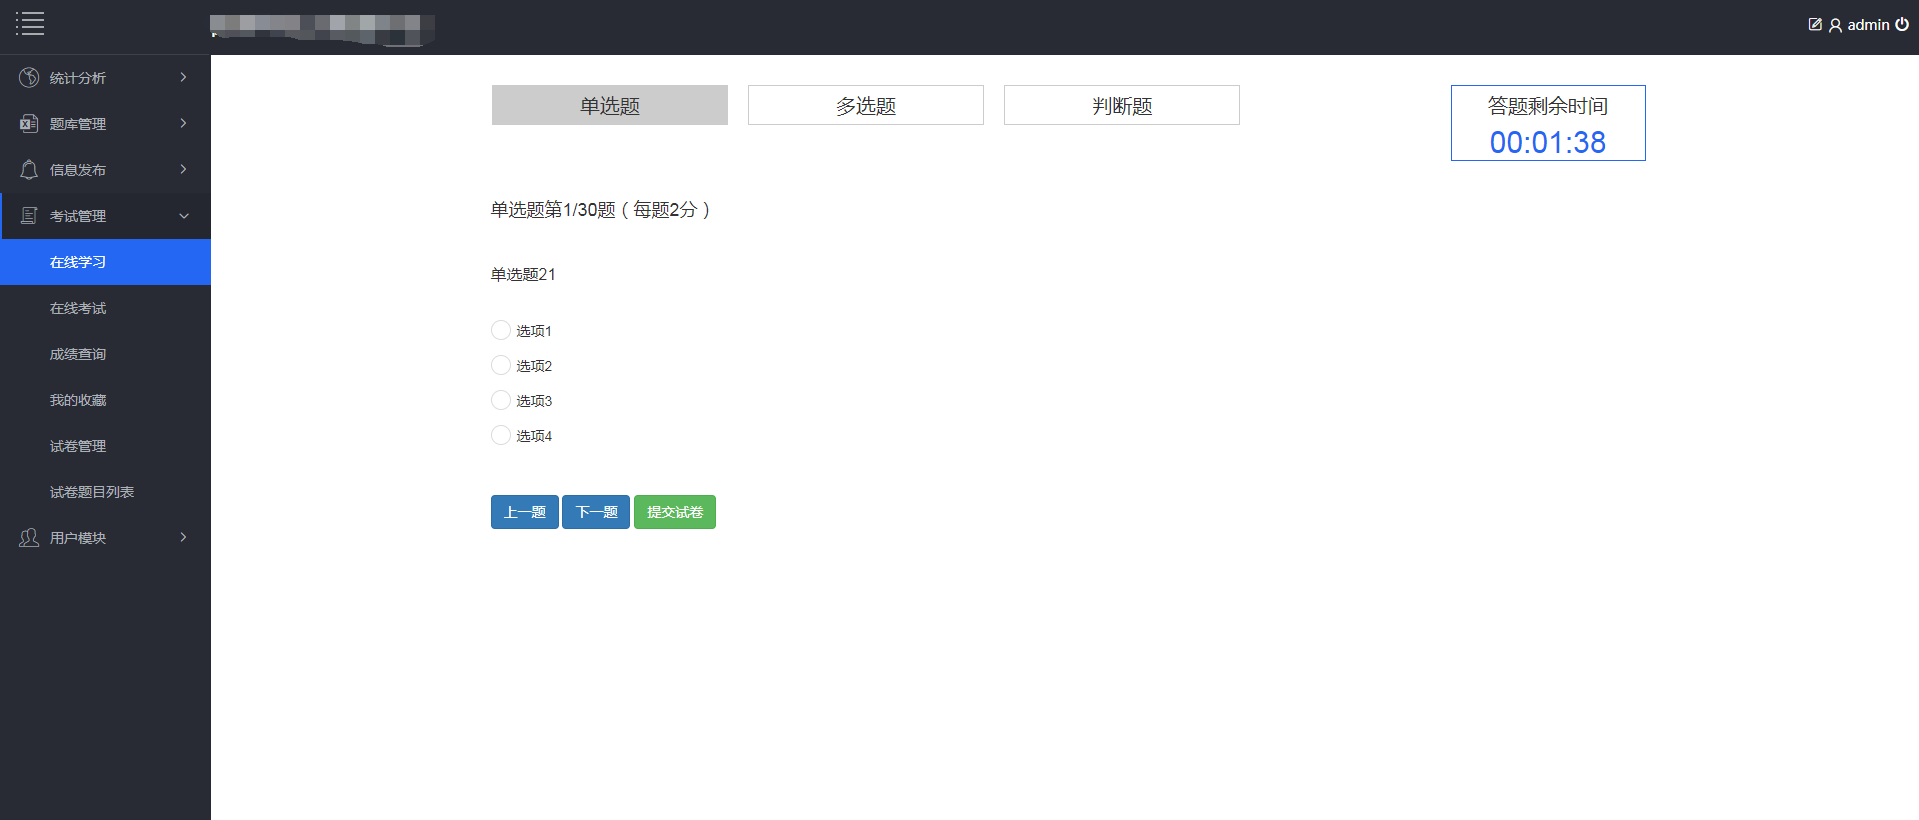Click the edit pencil icon near admin
The height and width of the screenshot is (820, 1919).
pos(1815,24)
